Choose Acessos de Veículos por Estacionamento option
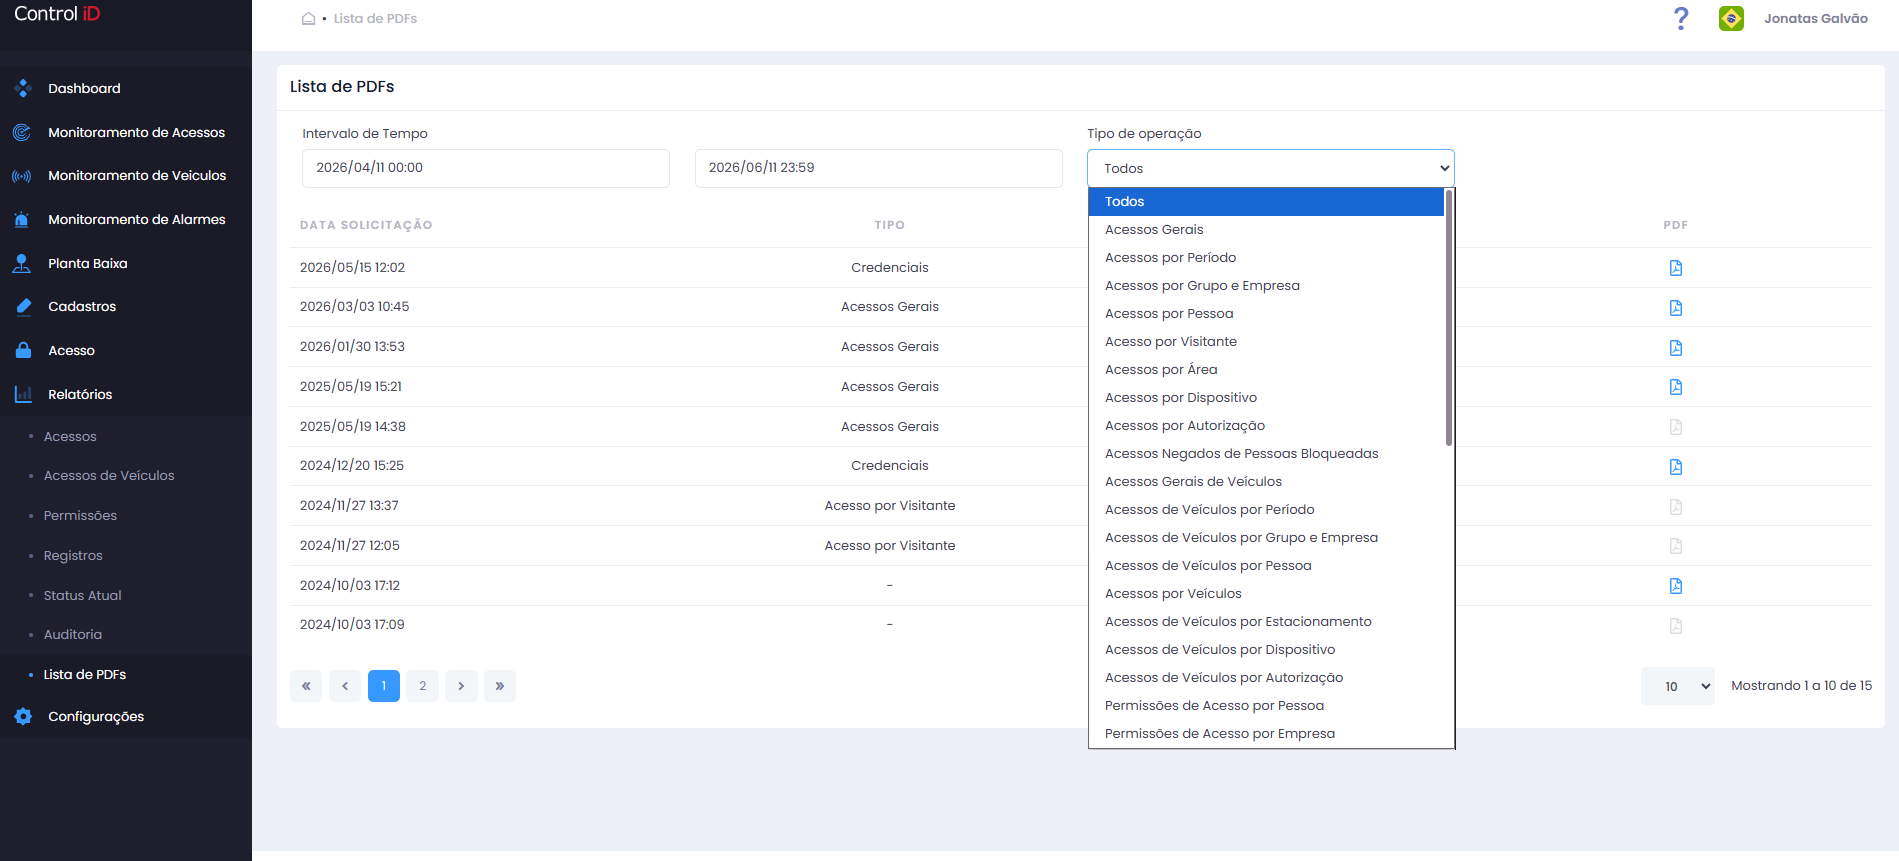The image size is (1899, 861). 1266,621
